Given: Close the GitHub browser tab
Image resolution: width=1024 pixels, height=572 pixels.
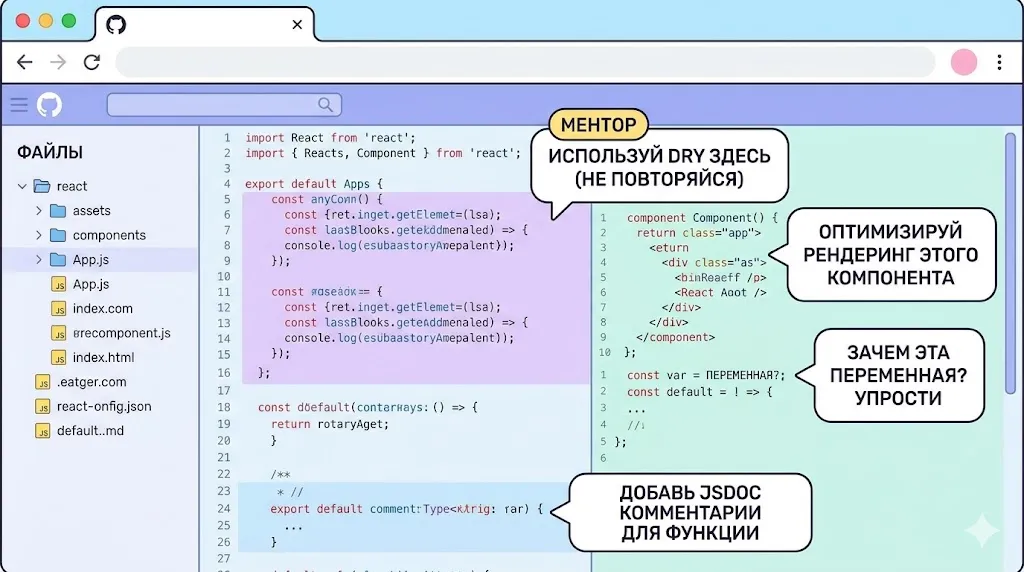Looking at the screenshot, I should [297, 25].
